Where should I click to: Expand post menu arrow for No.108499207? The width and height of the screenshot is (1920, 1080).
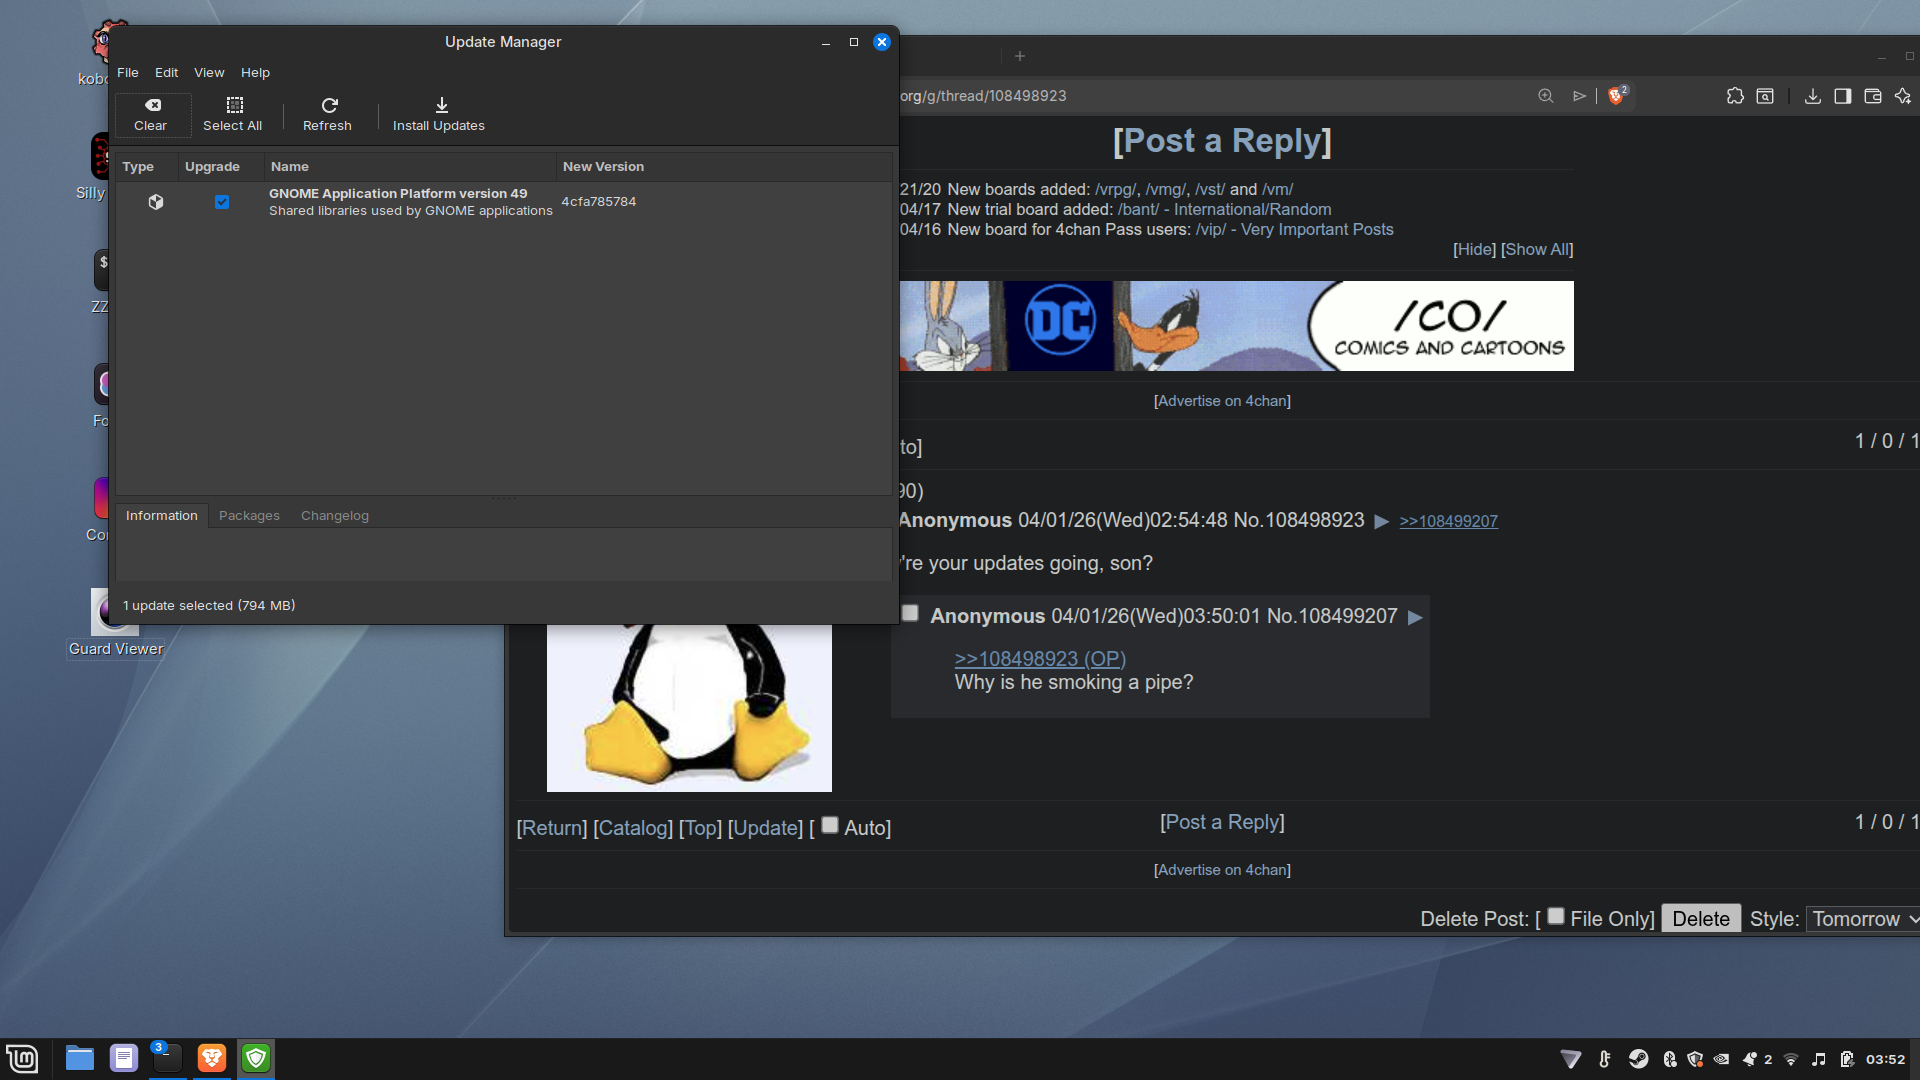1416,618
